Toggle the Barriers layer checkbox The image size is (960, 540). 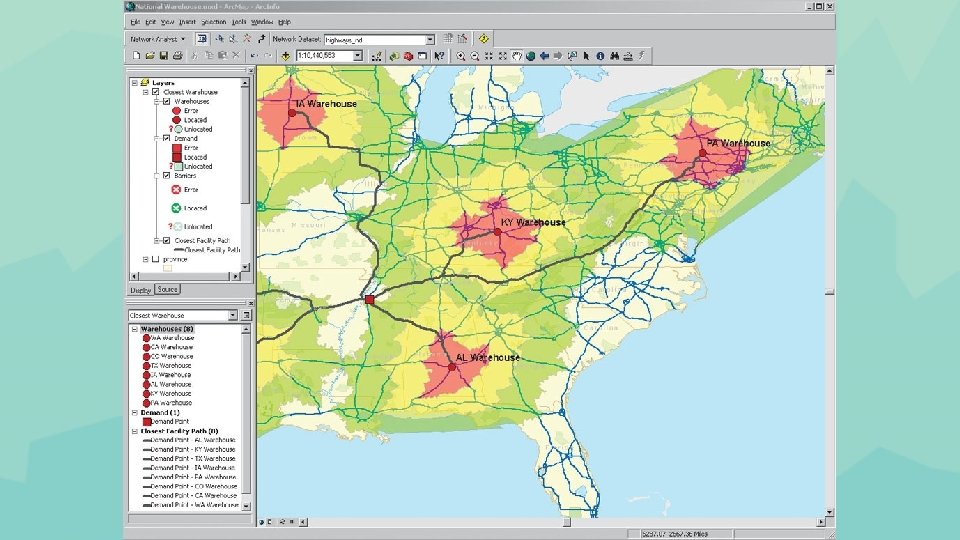[x=167, y=175]
